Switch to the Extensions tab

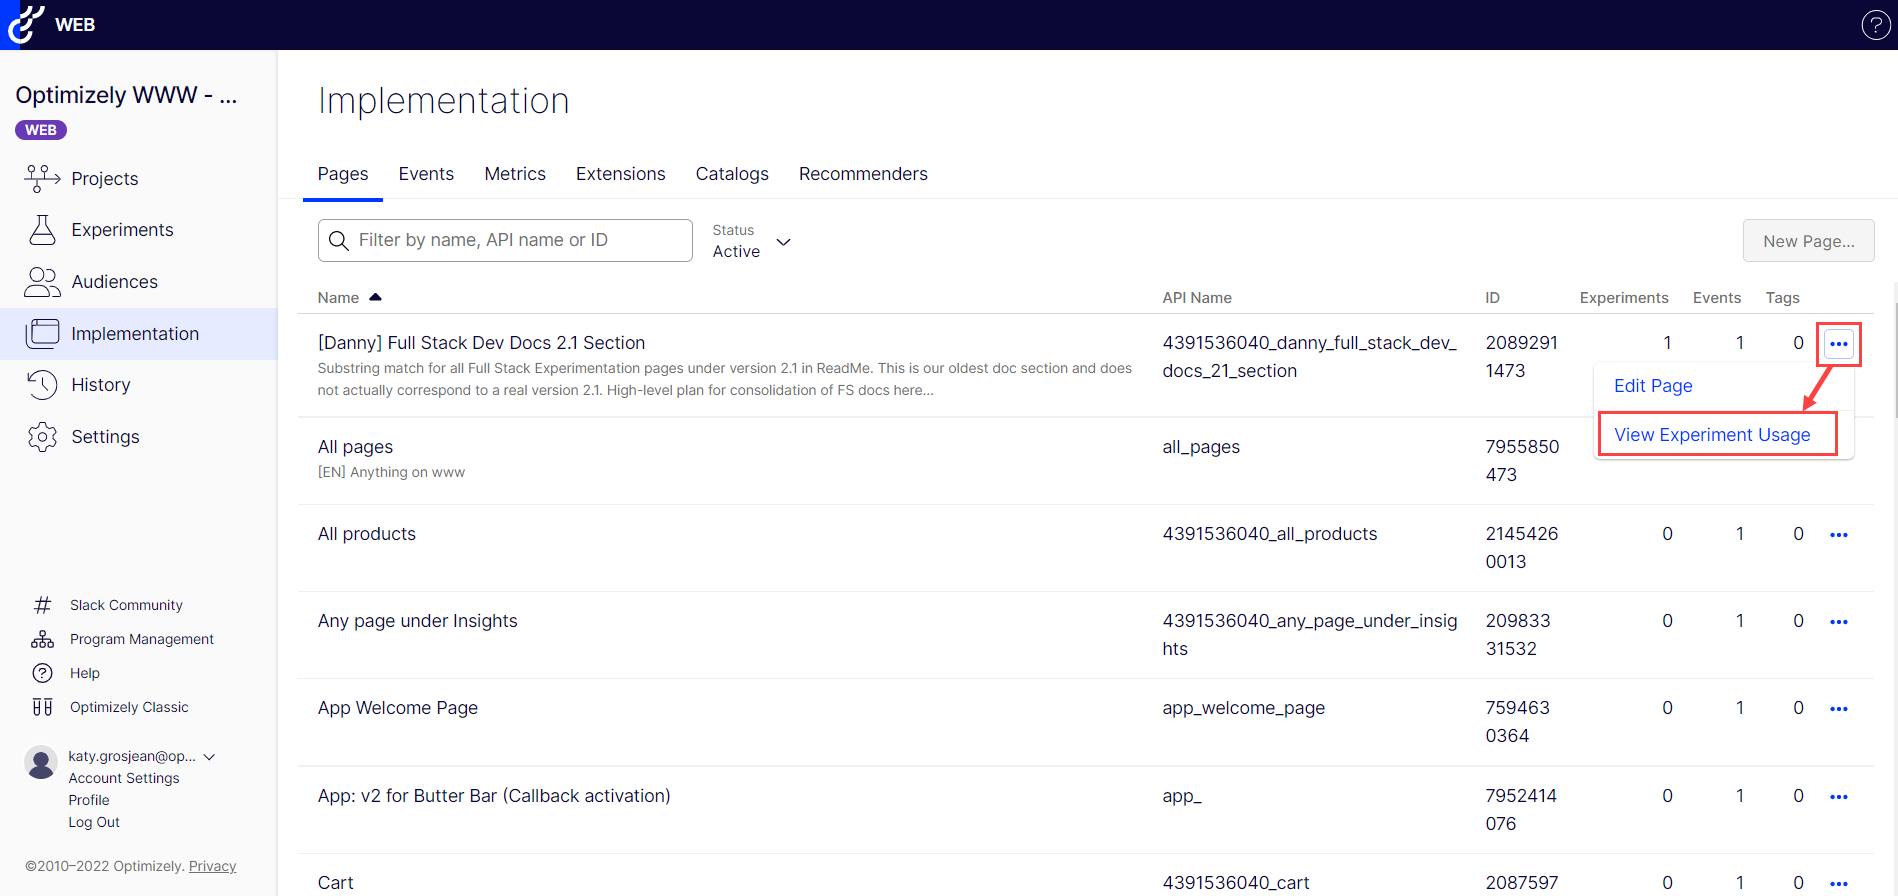click(620, 174)
